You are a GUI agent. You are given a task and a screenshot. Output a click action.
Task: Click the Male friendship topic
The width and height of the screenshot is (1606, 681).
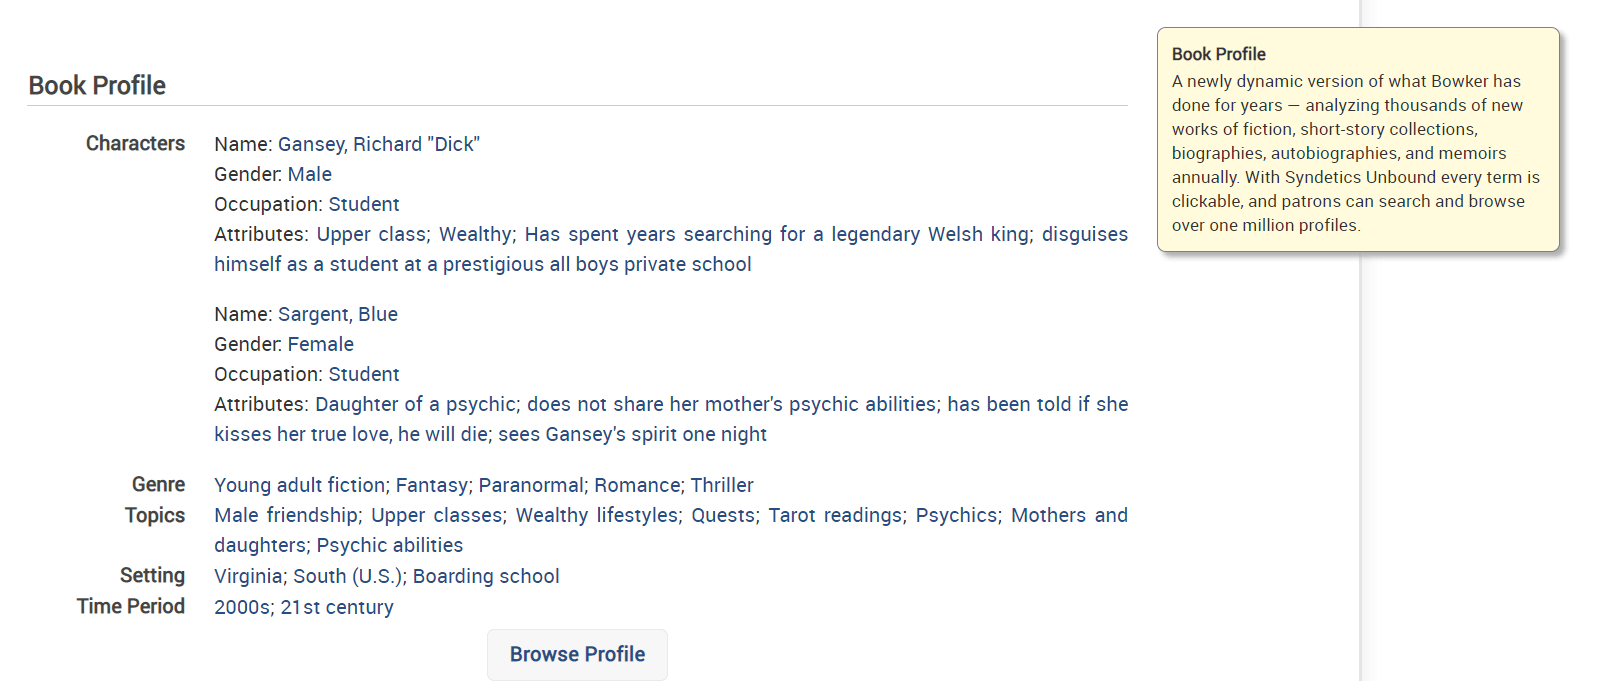click(286, 515)
